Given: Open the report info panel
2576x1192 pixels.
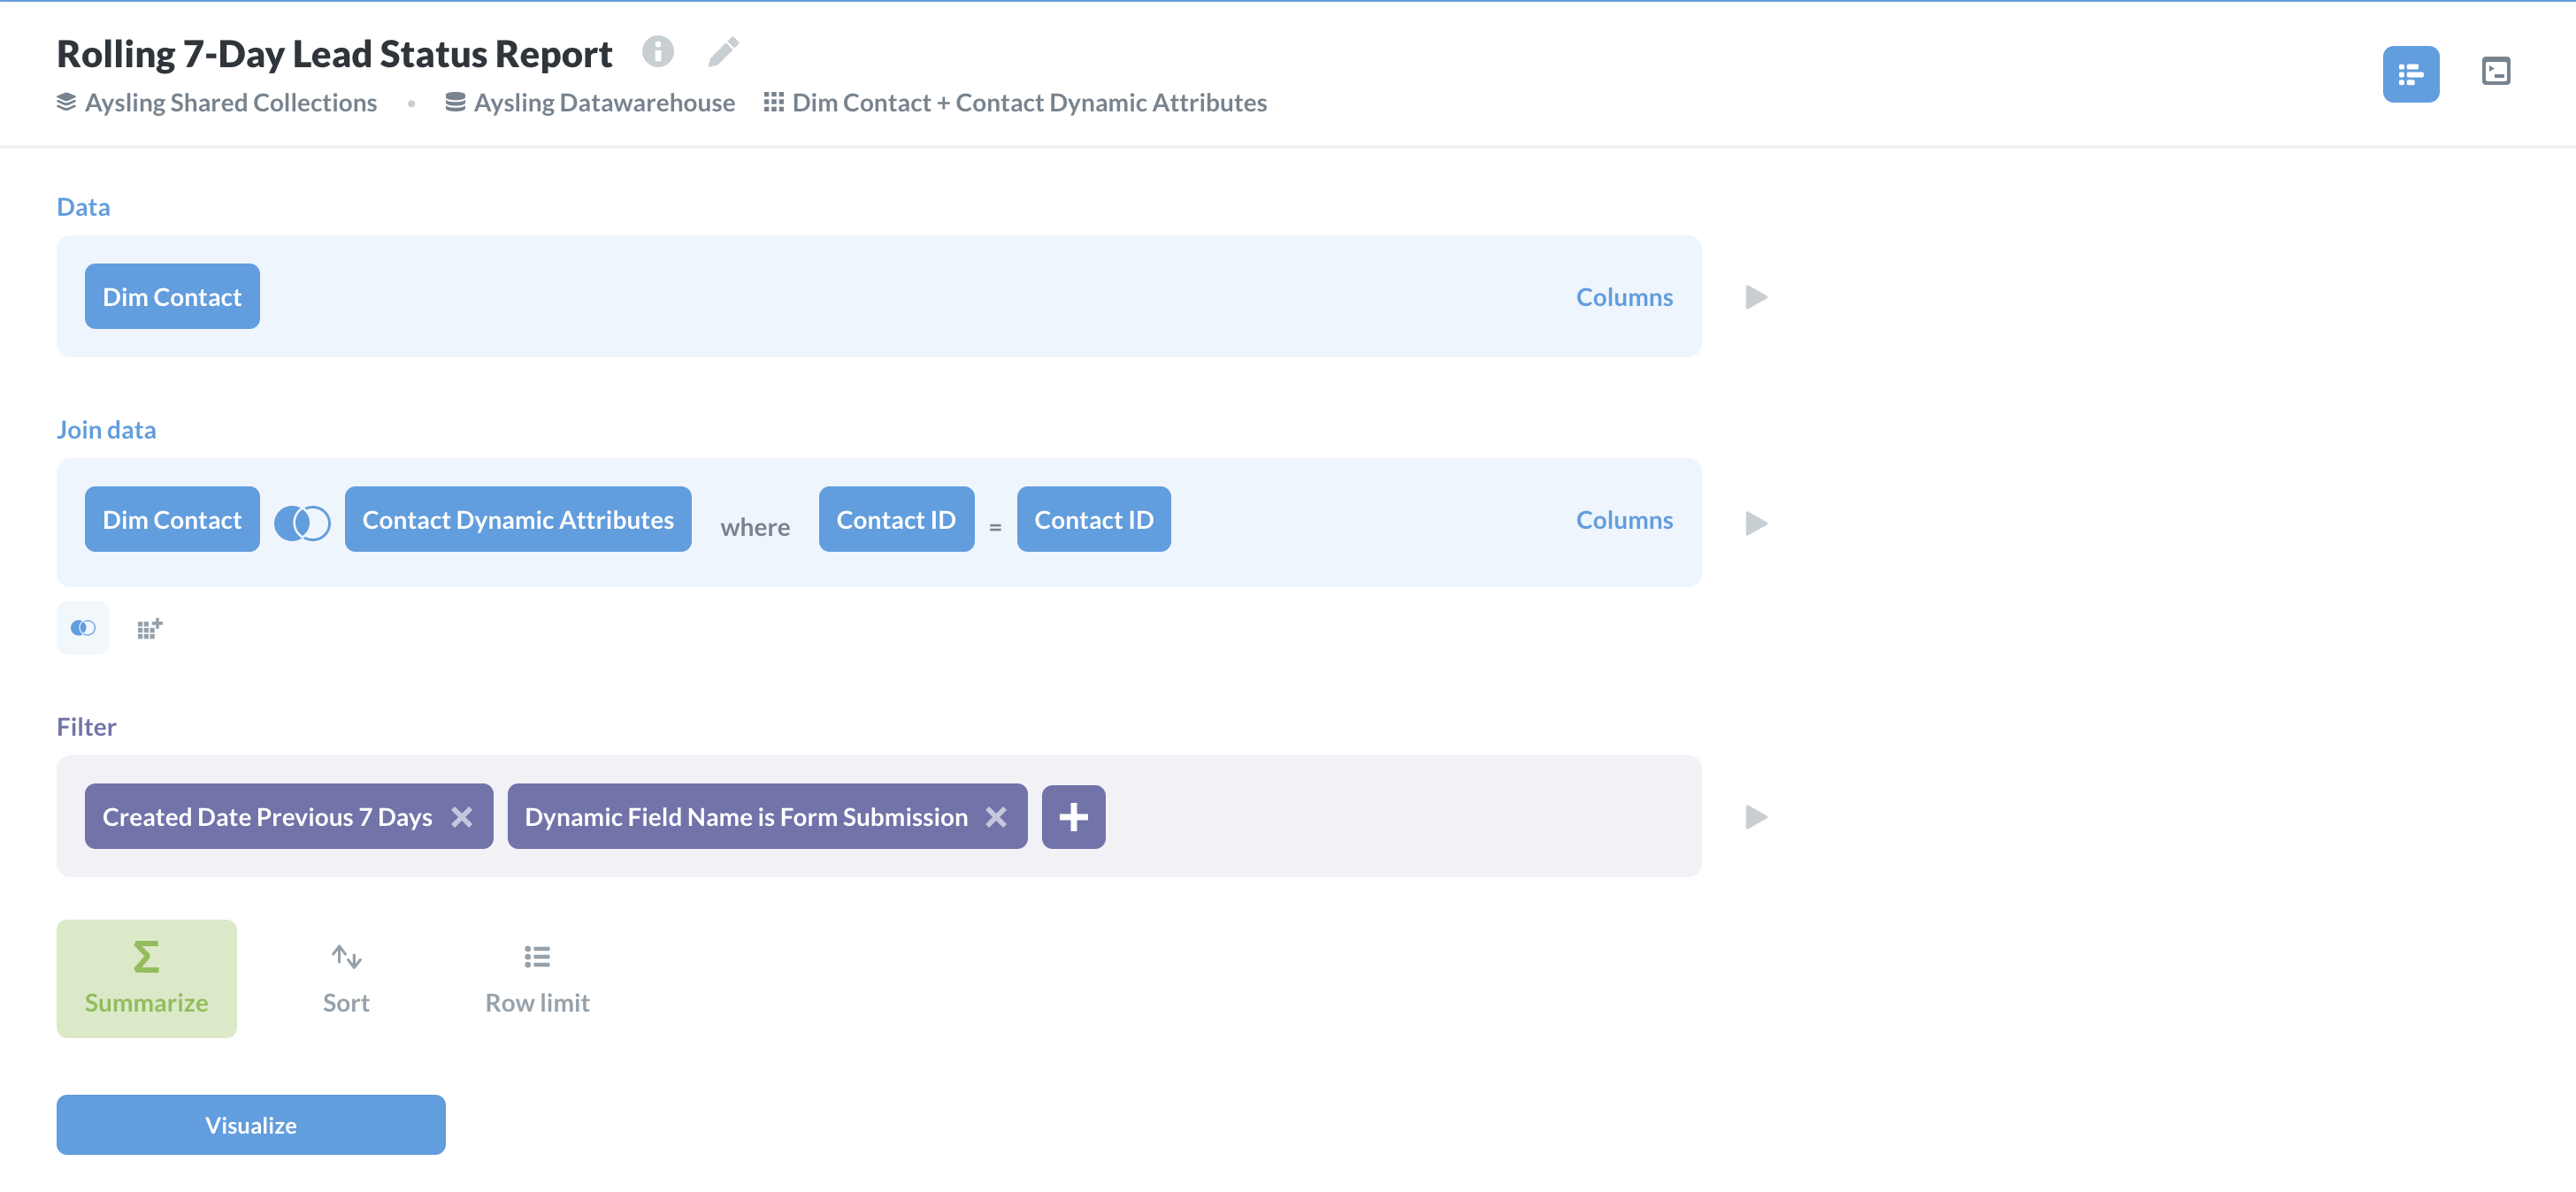Looking at the screenshot, I should 658,51.
